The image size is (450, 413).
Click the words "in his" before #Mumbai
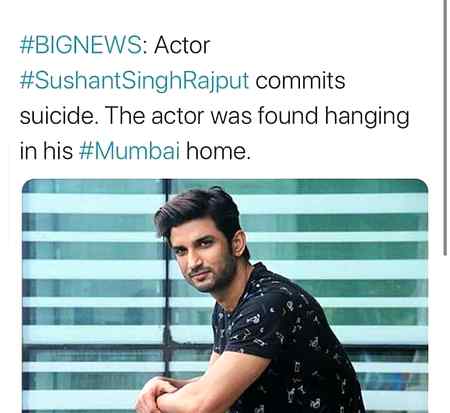point(46,151)
